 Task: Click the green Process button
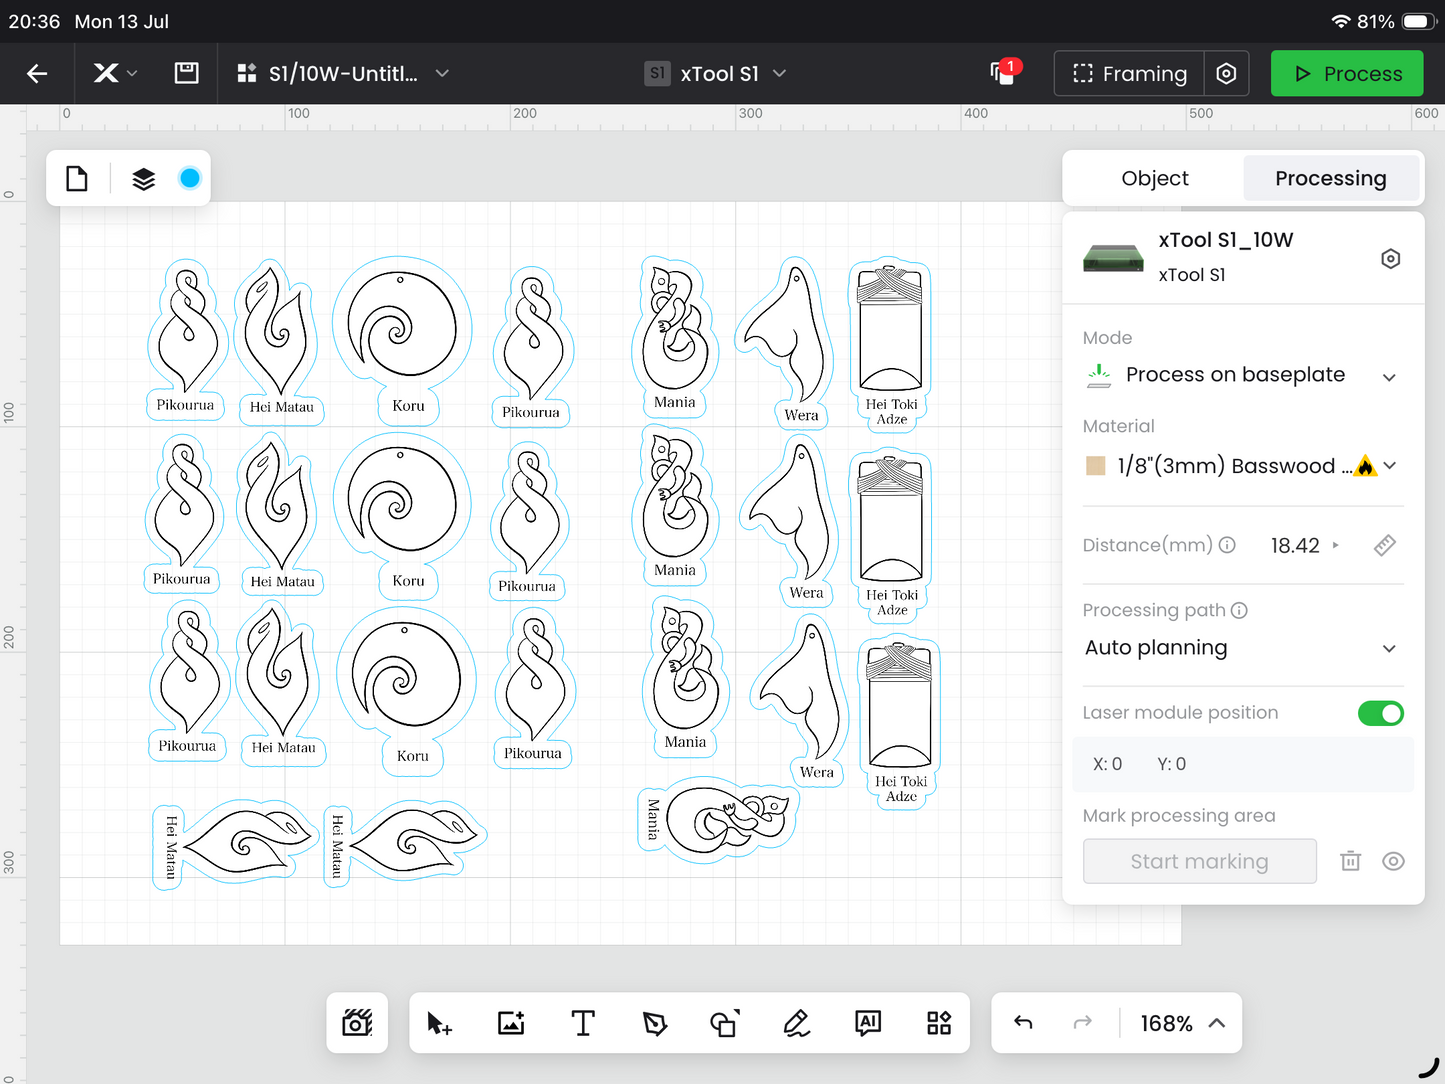[x=1347, y=74]
